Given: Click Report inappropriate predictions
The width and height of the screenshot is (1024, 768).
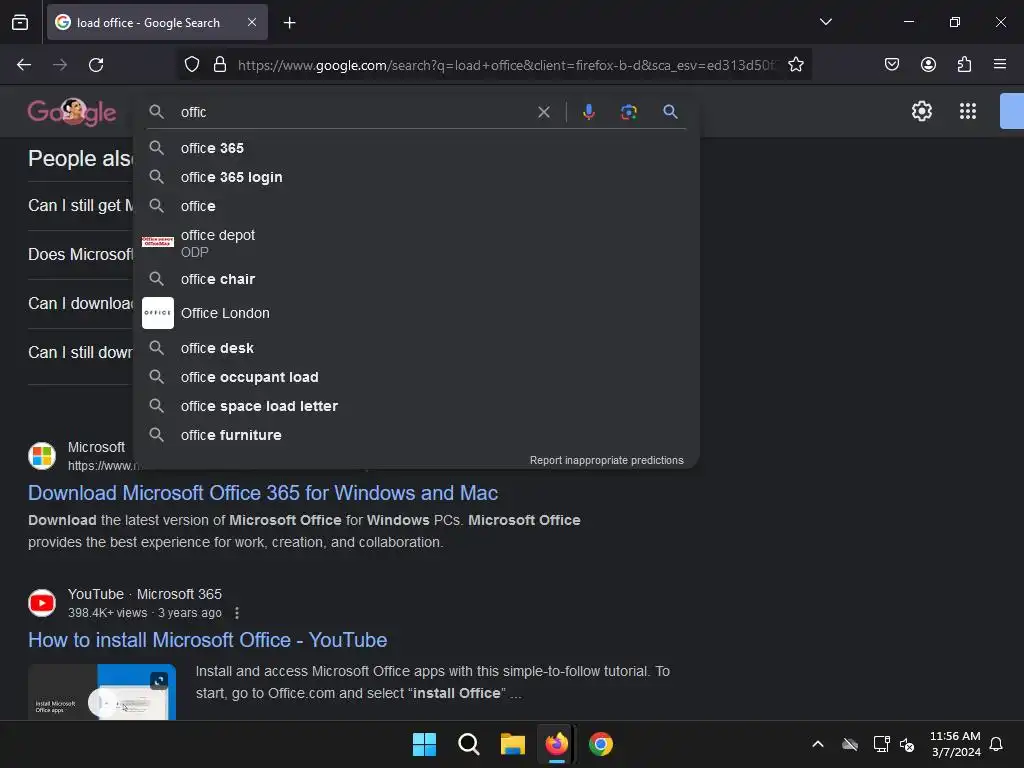Looking at the screenshot, I should point(606,460).
